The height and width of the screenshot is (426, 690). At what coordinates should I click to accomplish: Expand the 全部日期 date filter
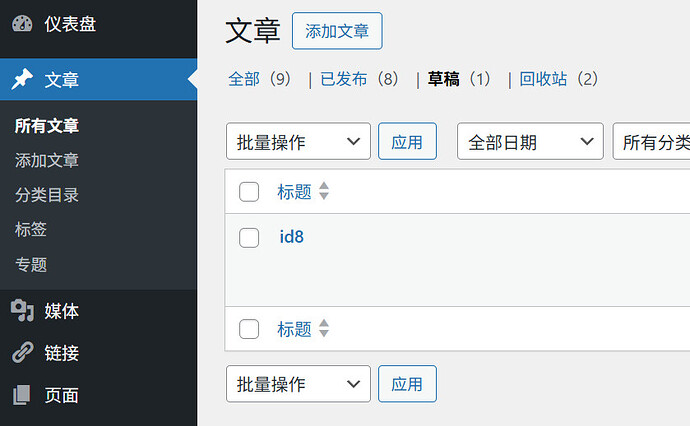[x=530, y=142]
